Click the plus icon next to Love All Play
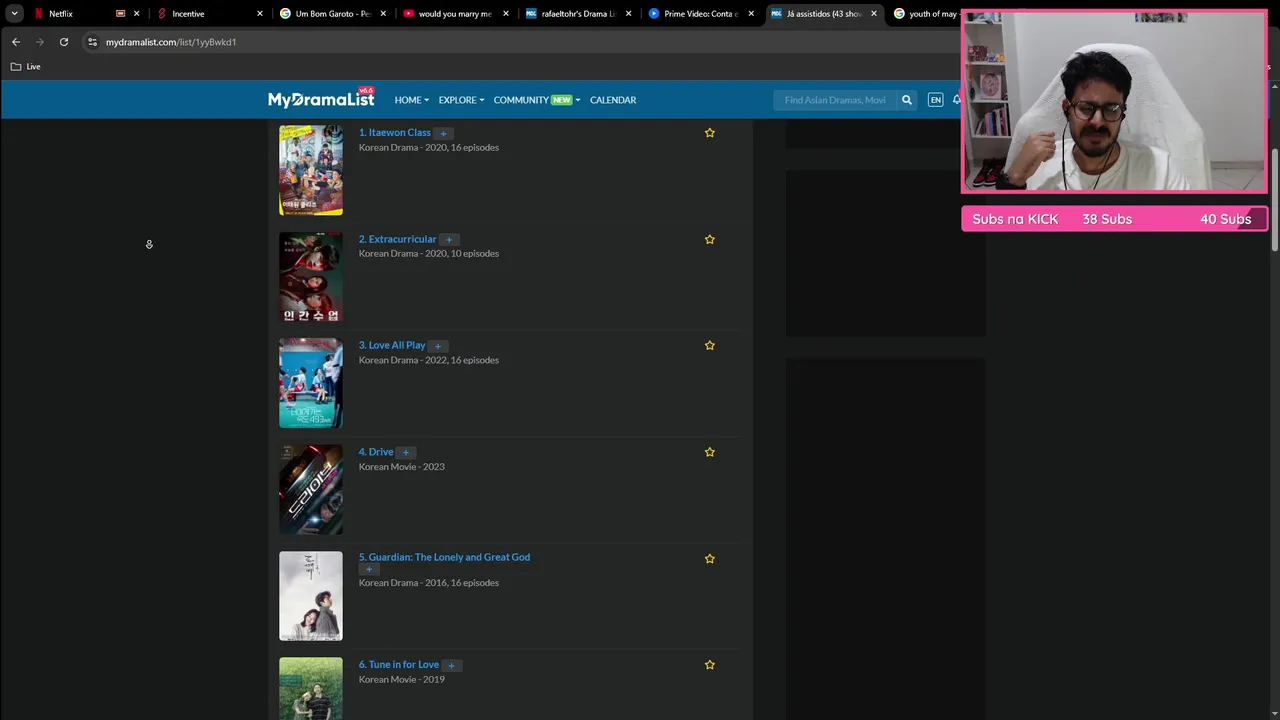Screen dimensions: 1280x720 (x=437, y=346)
